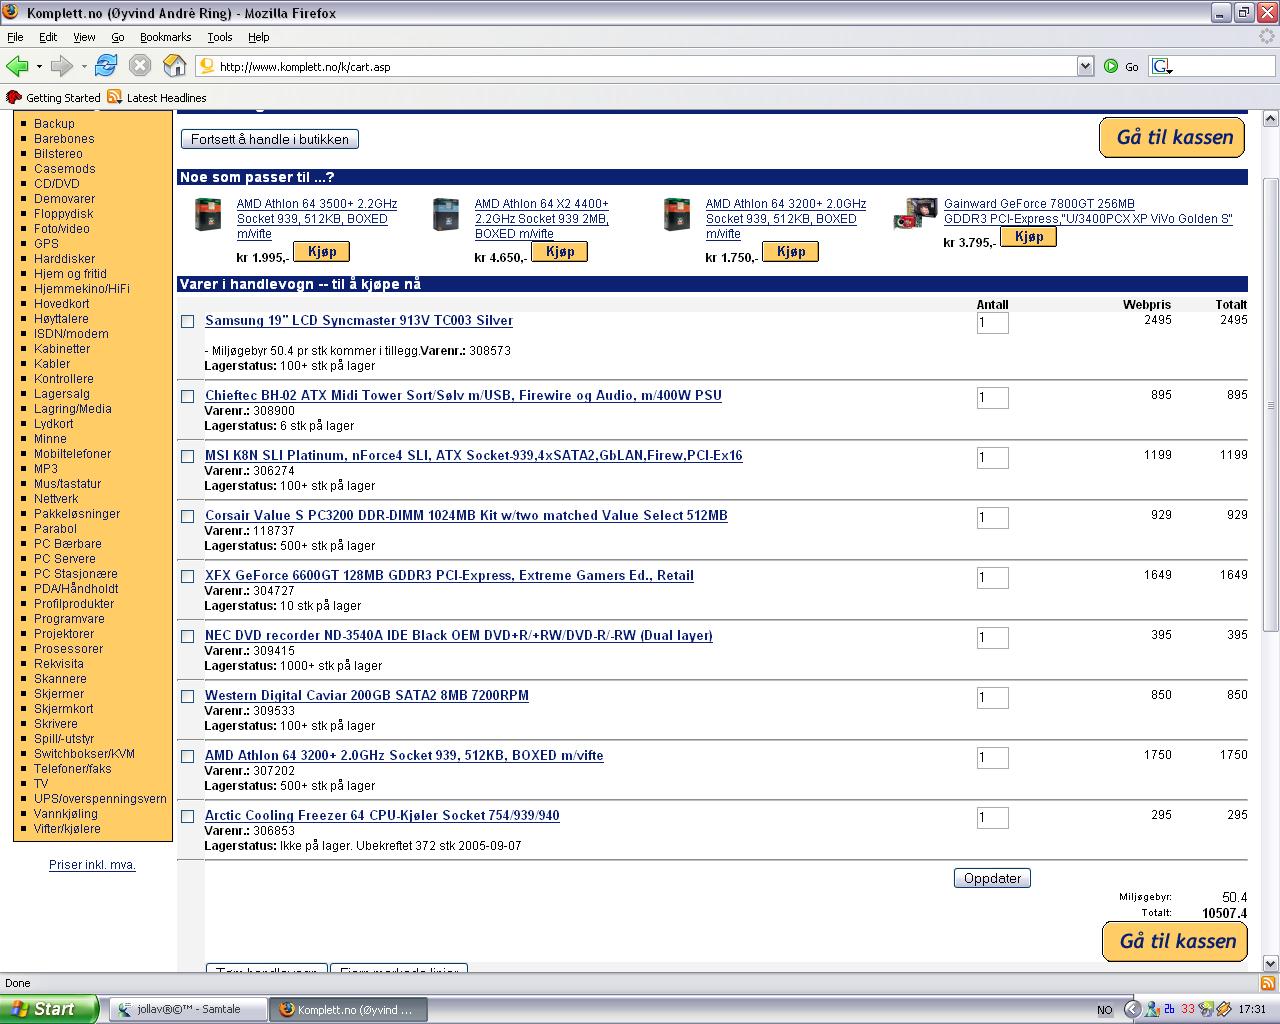Click the bottom Gå til kassen button
The width and height of the screenshot is (1280, 1024).
pyautogui.click(x=1175, y=941)
